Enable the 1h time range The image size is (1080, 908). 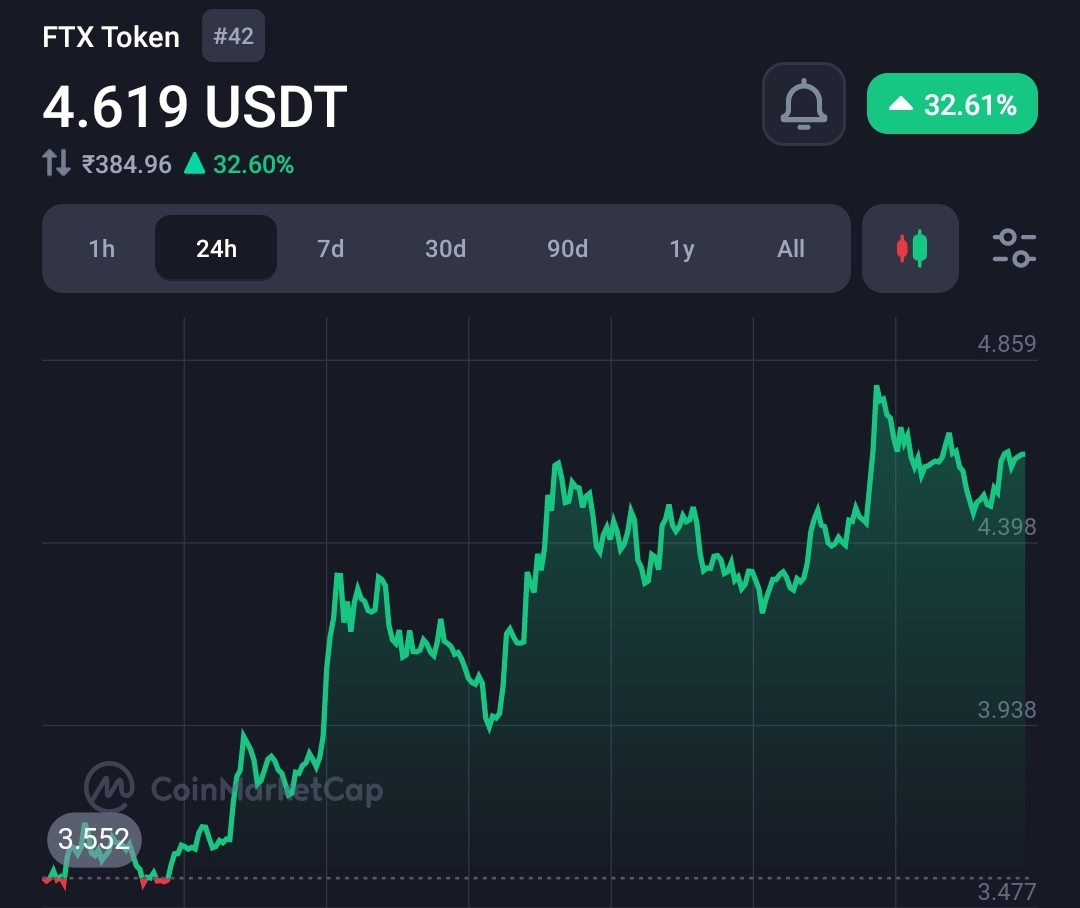[102, 248]
